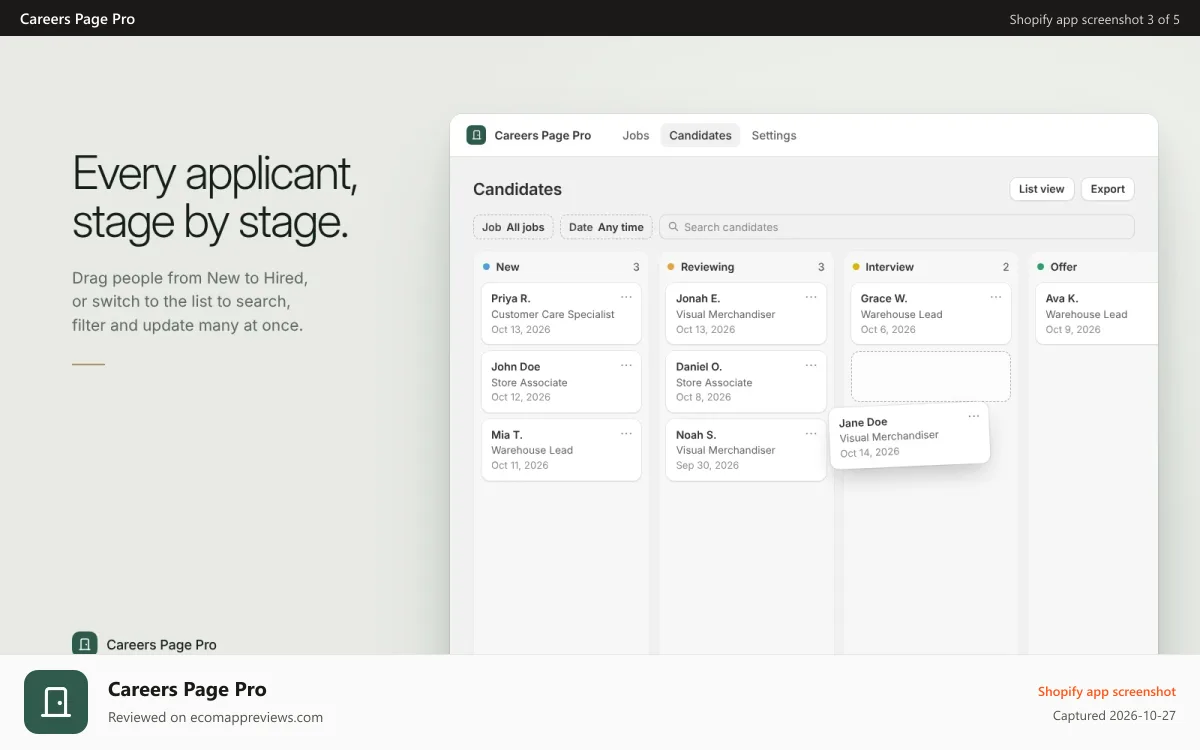The width and height of the screenshot is (1200, 750).
Task: Click 'Sep 30, 2026' on Noah S. card
Action: (x=707, y=465)
